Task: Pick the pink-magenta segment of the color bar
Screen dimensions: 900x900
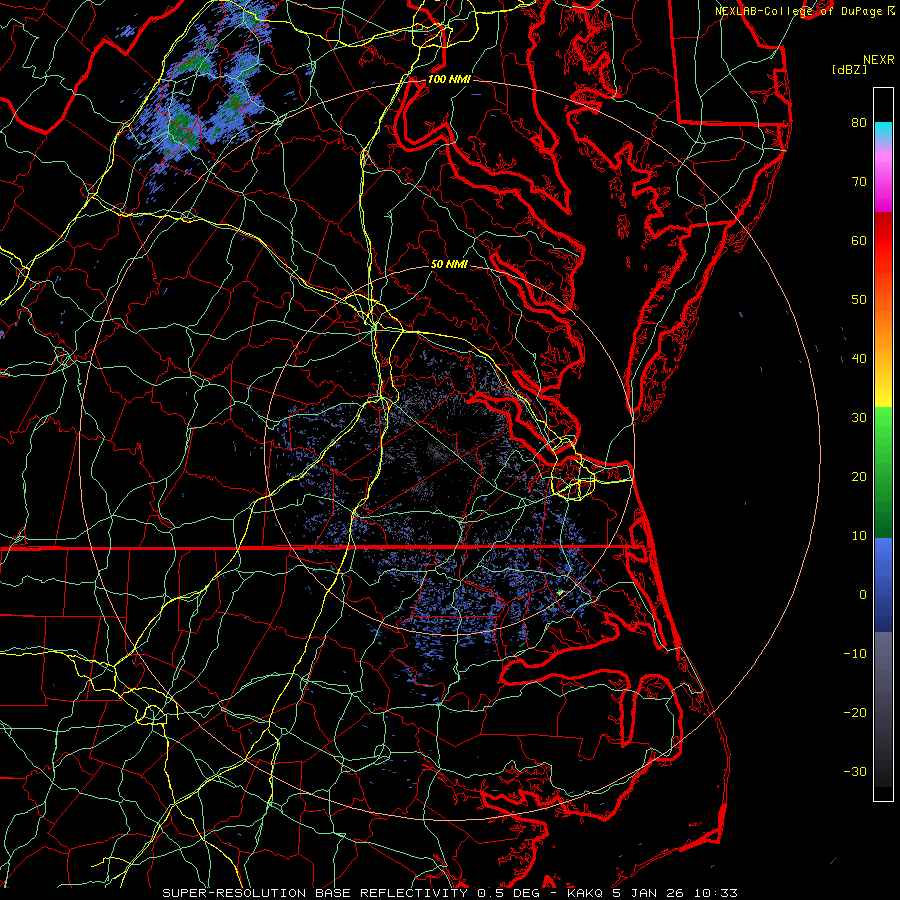Action: 883,178
